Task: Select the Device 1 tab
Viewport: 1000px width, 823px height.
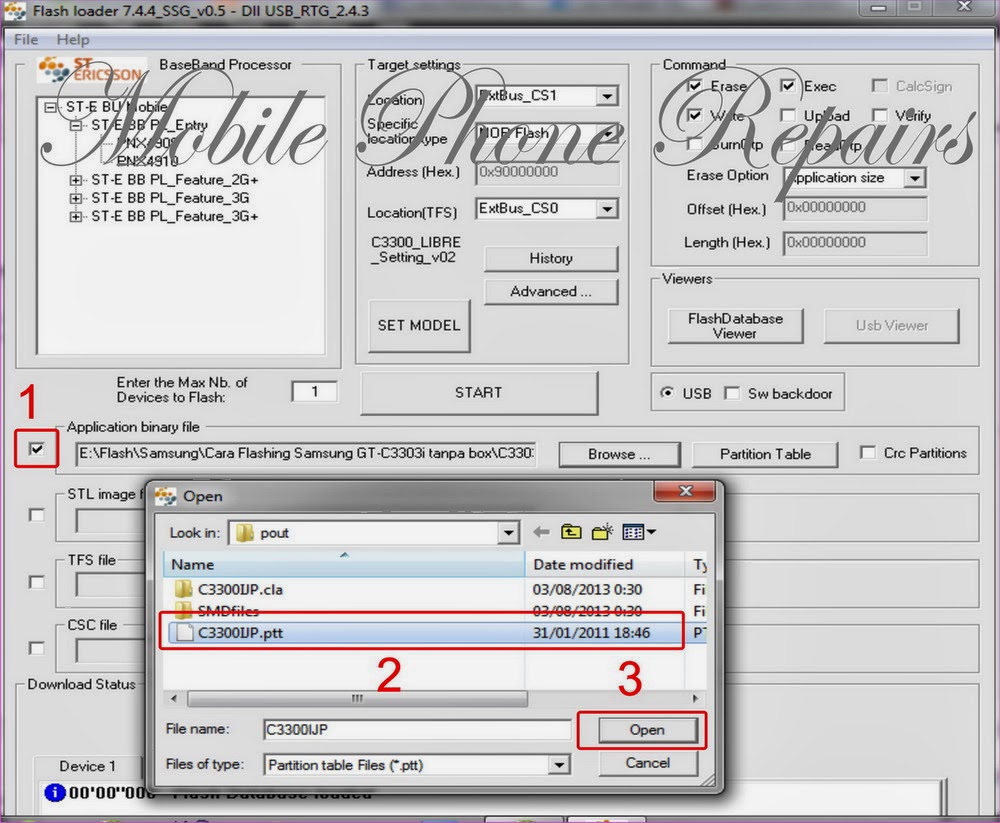Action: (x=87, y=766)
